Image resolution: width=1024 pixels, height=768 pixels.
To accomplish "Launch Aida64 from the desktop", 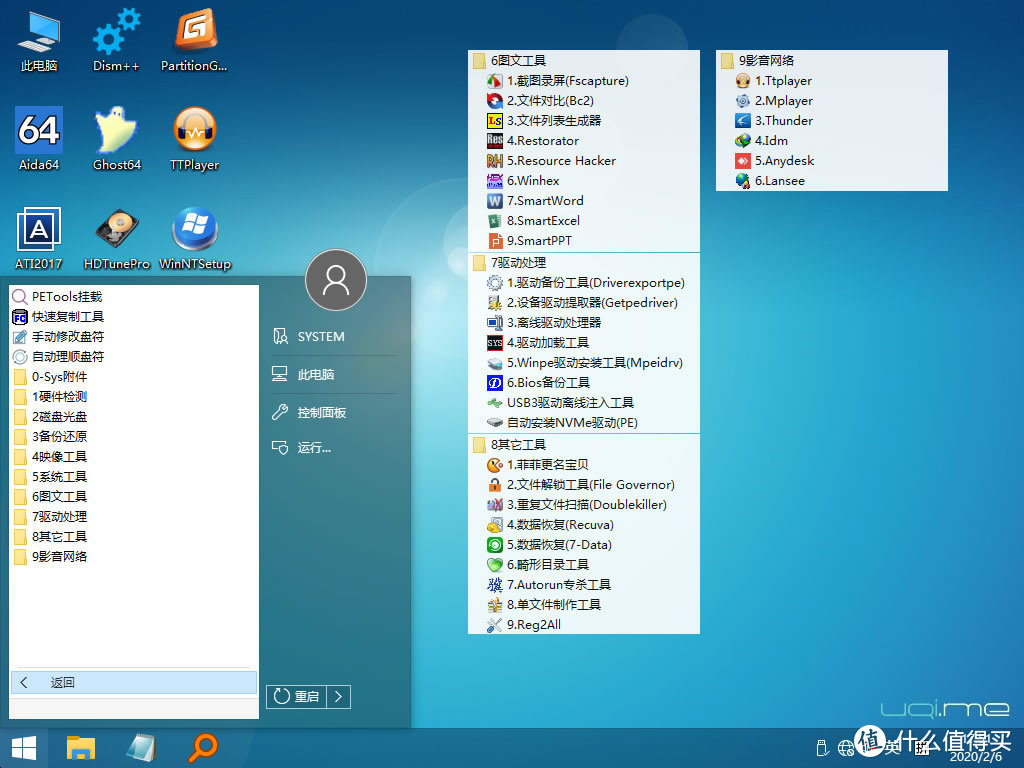I will [x=39, y=139].
